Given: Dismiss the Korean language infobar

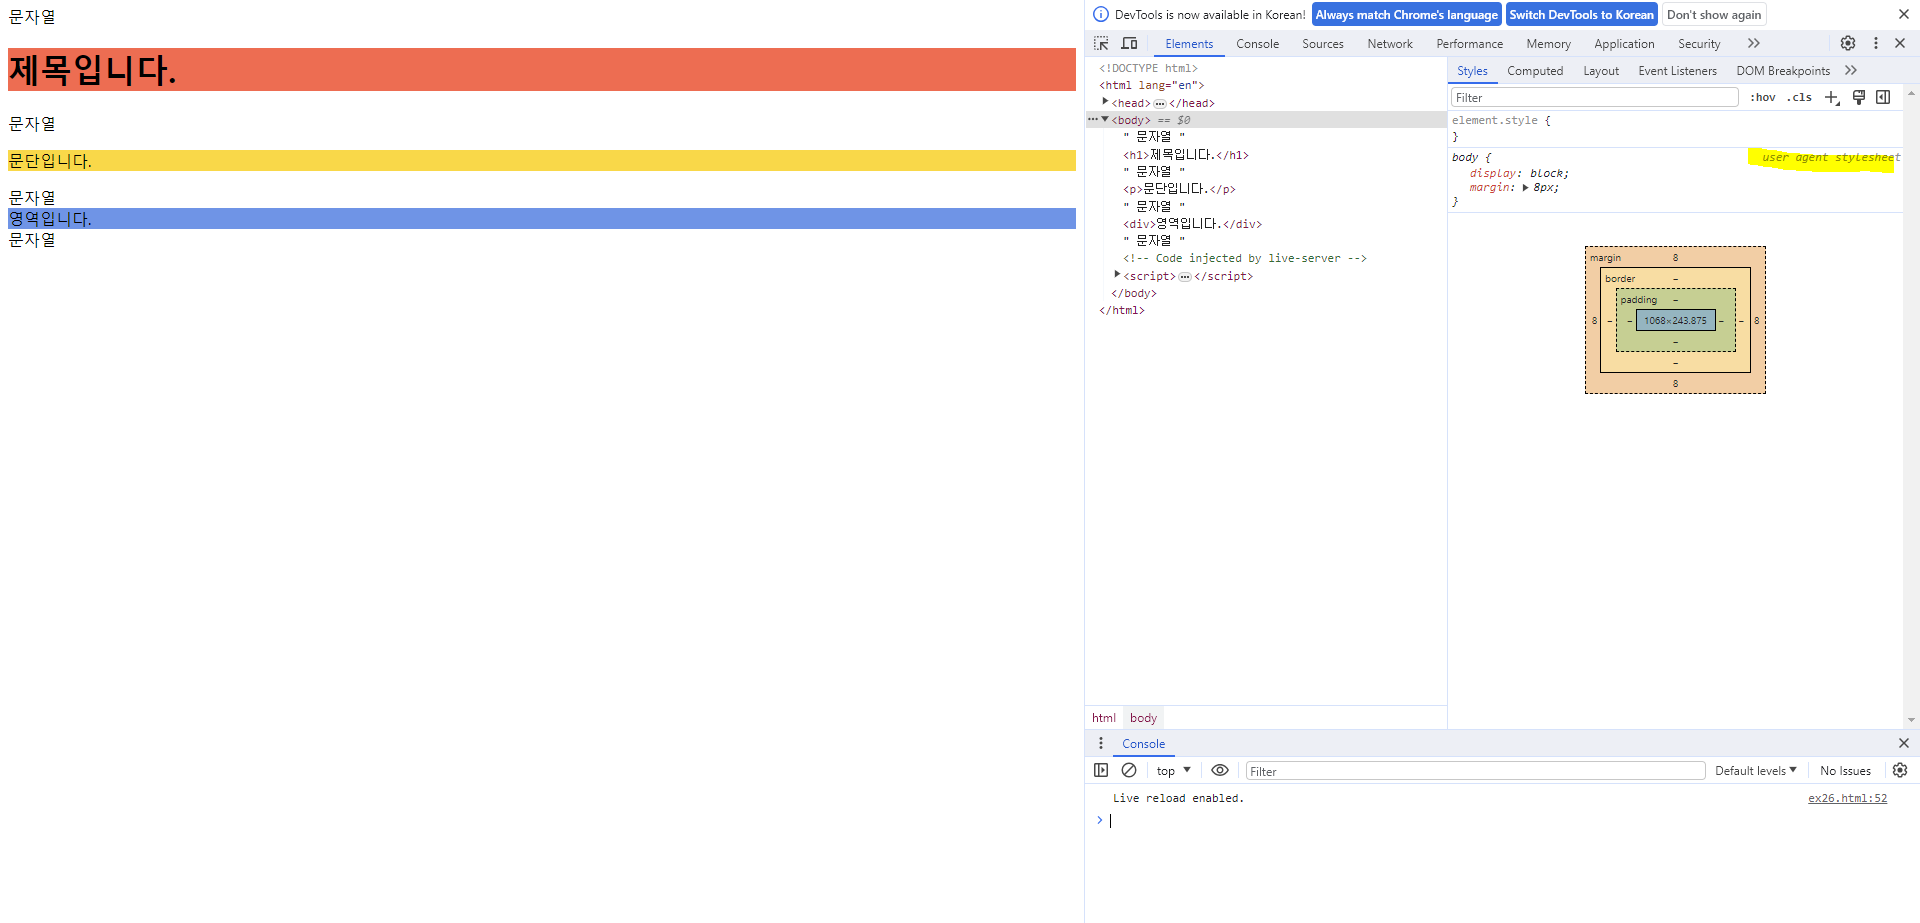Looking at the screenshot, I should click(1904, 14).
